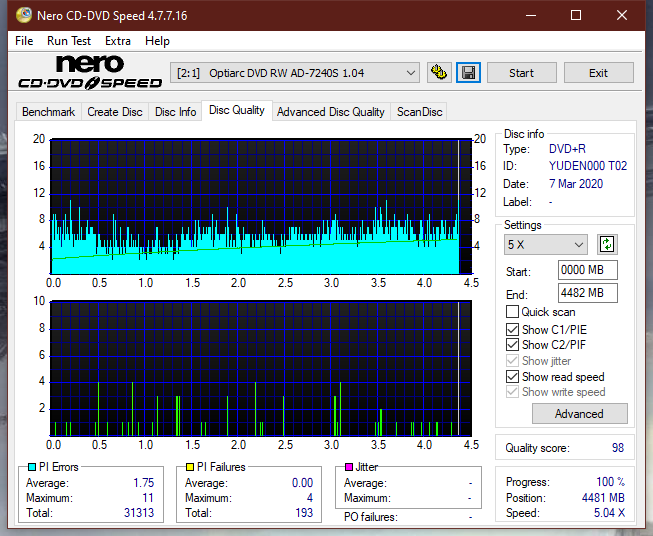Select the Disc Quality tab
The image size is (653, 536).
point(237,110)
